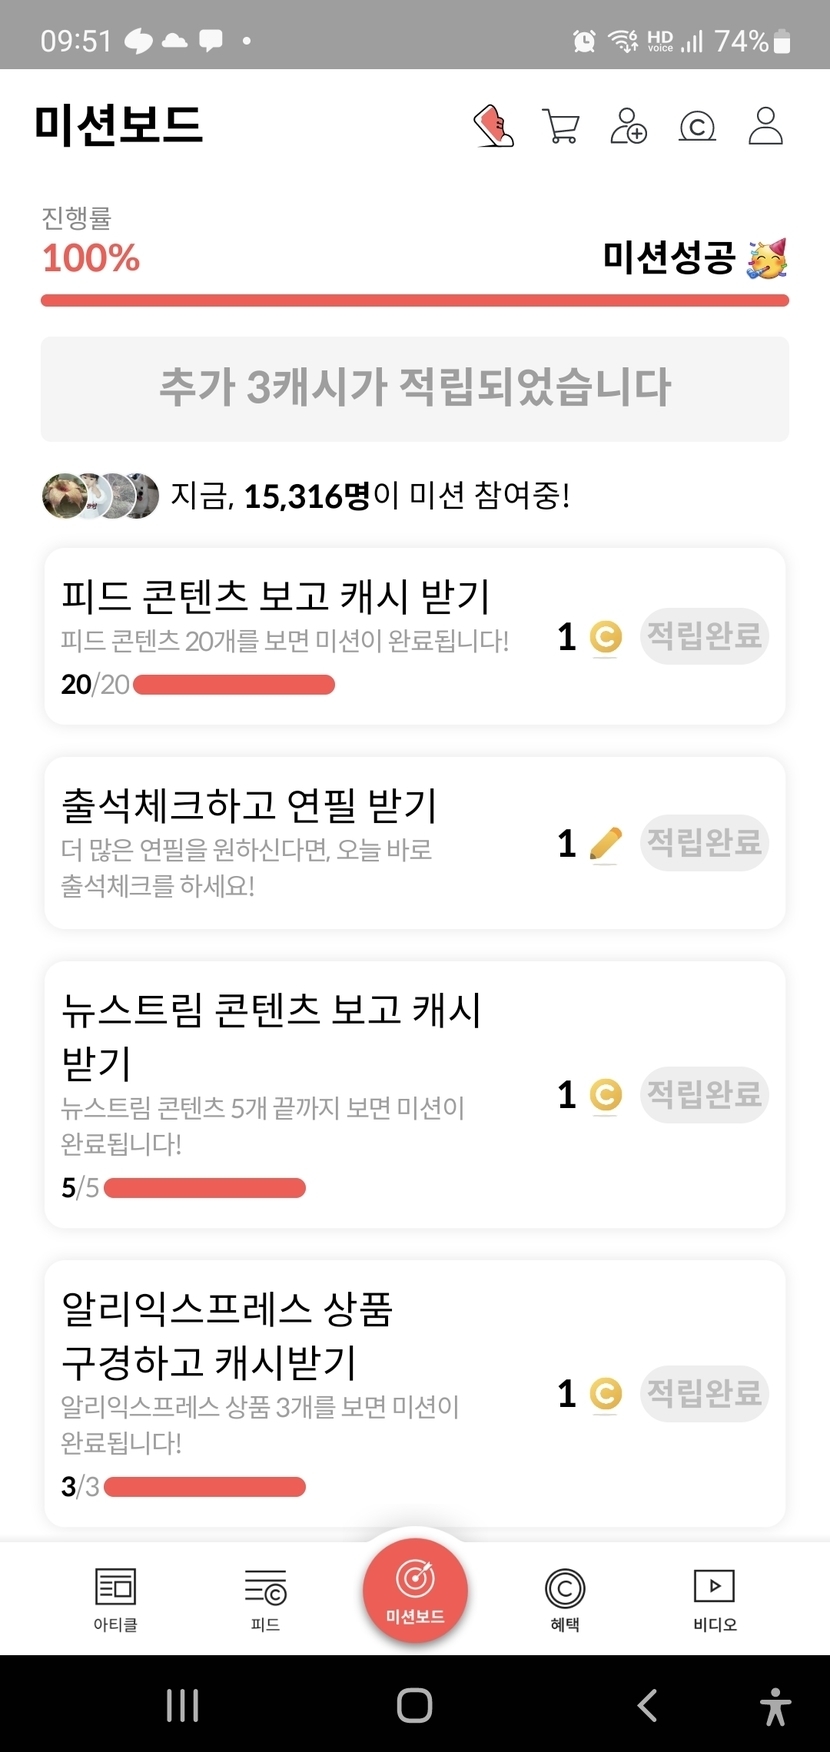Tap the red 미션보드 center button
Image resolution: width=830 pixels, height=1752 pixels.
(x=415, y=1589)
